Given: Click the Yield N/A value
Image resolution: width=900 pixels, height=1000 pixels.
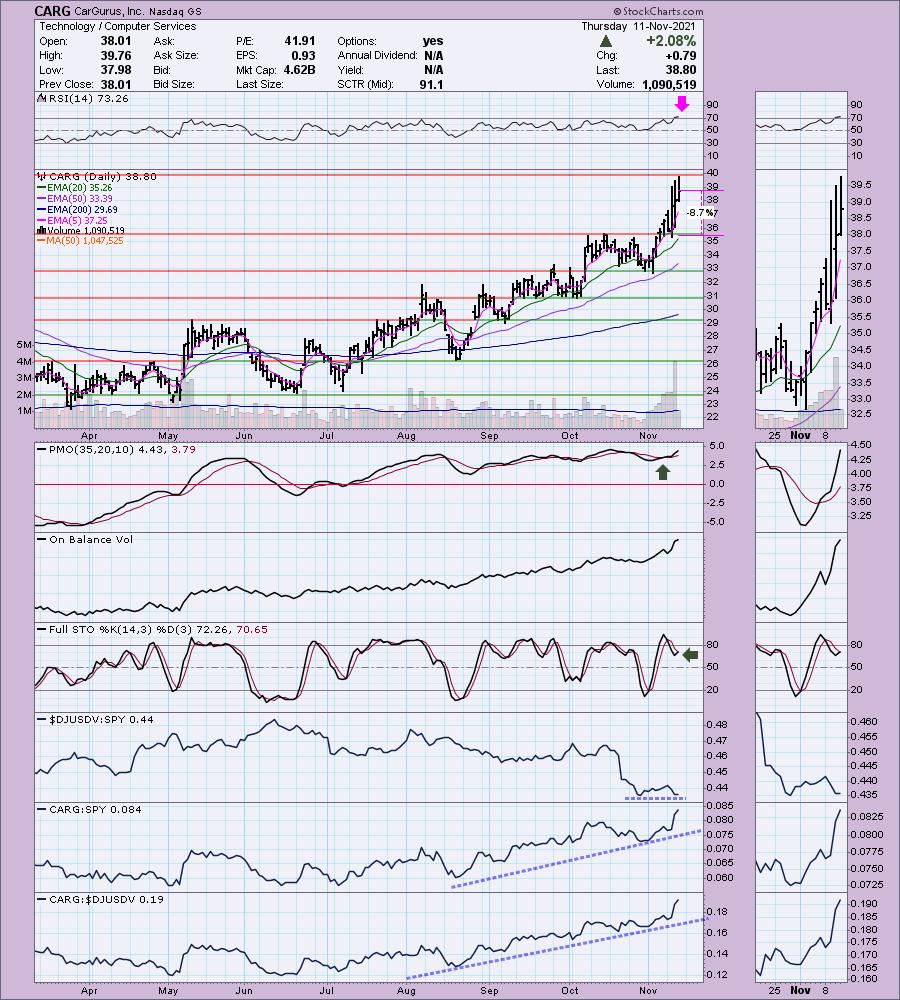Looking at the screenshot, I should point(434,70).
